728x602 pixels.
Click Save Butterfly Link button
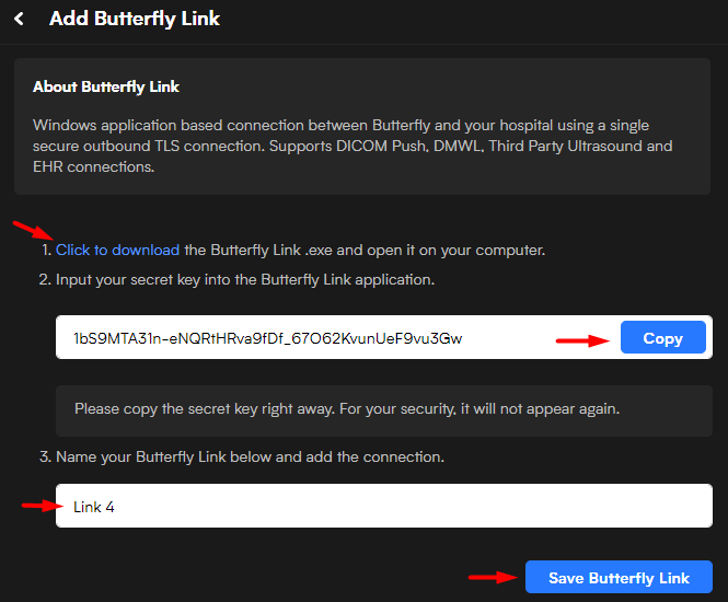(x=619, y=577)
